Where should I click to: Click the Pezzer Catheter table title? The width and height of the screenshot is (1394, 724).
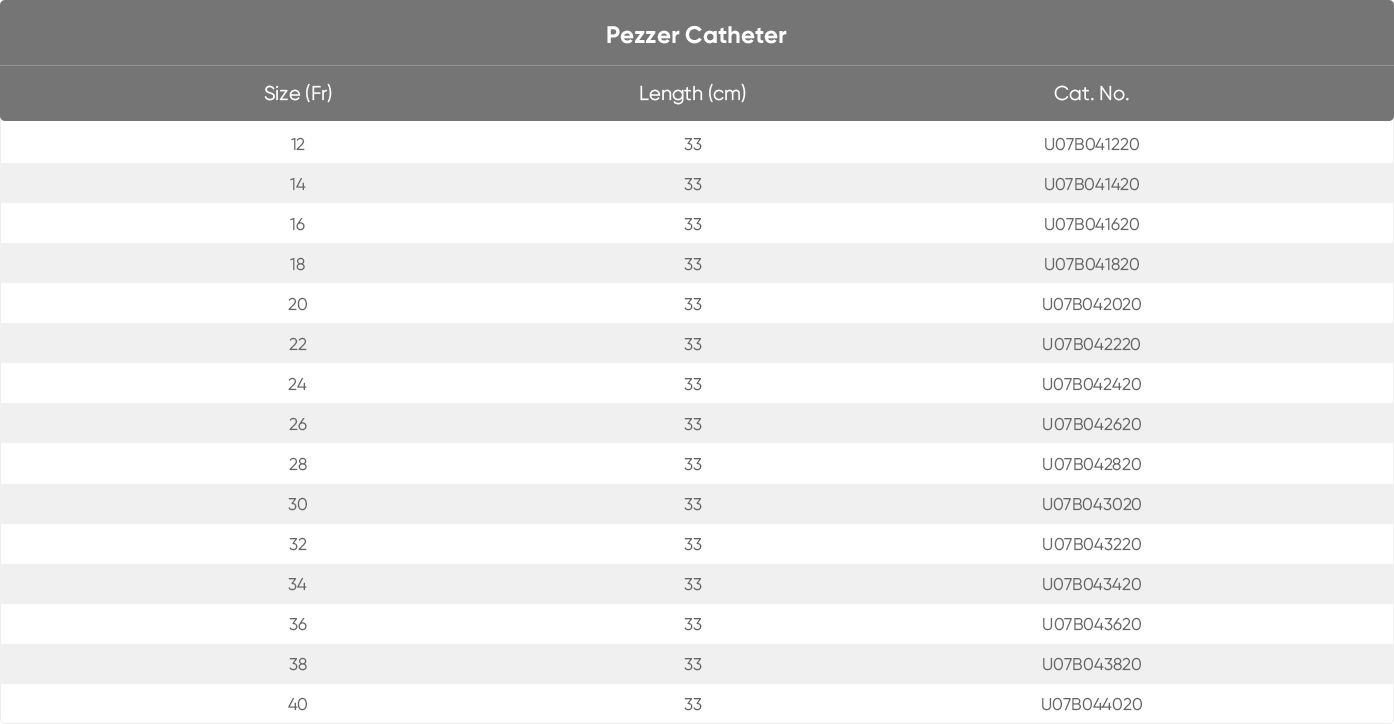pos(696,35)
